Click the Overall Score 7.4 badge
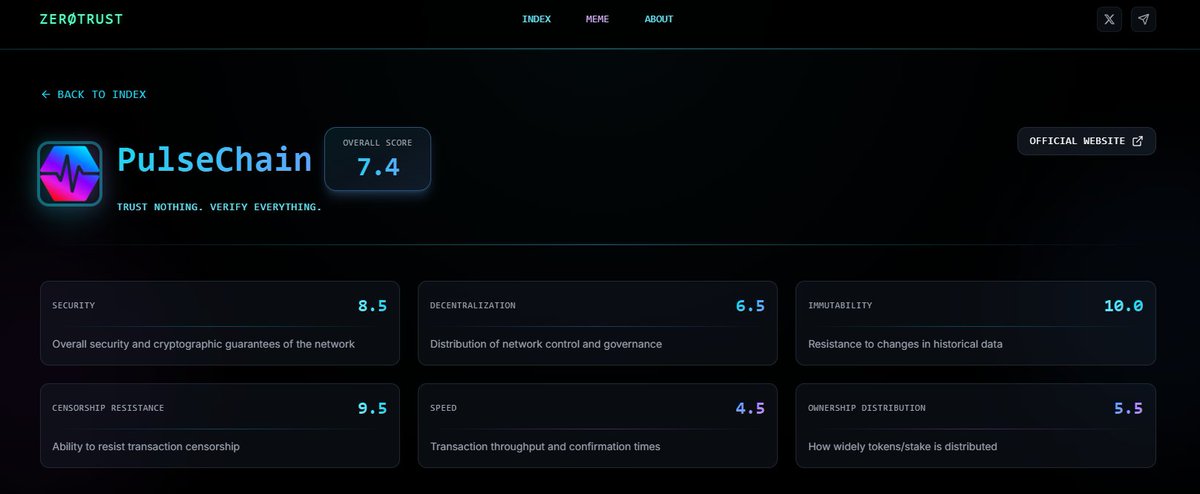Image resolution: width=1200 pixels, height=494 pixels. (x=377, y=159)
